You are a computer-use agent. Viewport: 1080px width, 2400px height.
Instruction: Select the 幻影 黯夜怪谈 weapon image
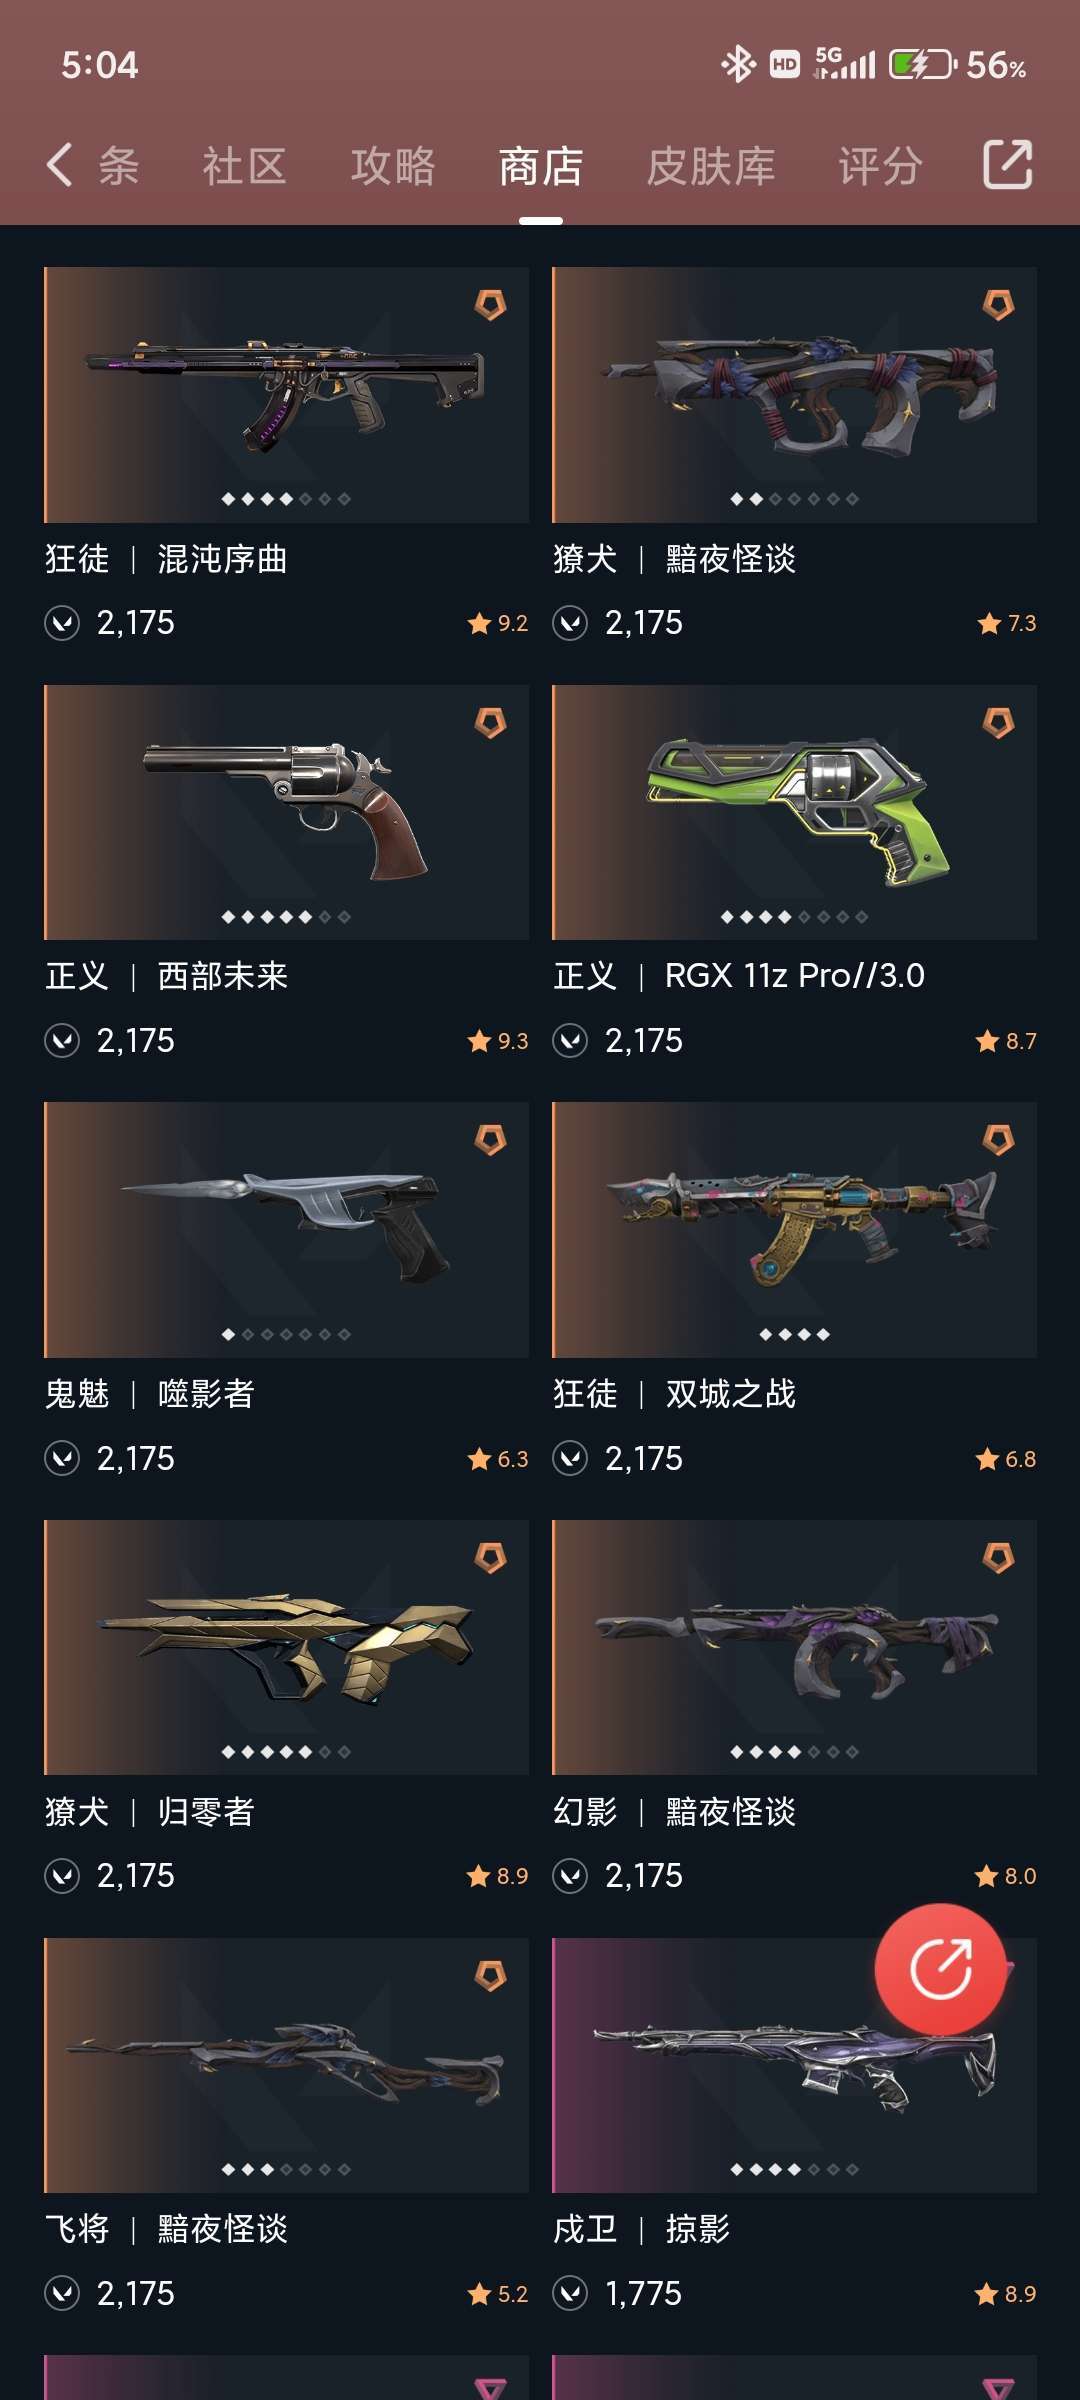point(794,1647)
